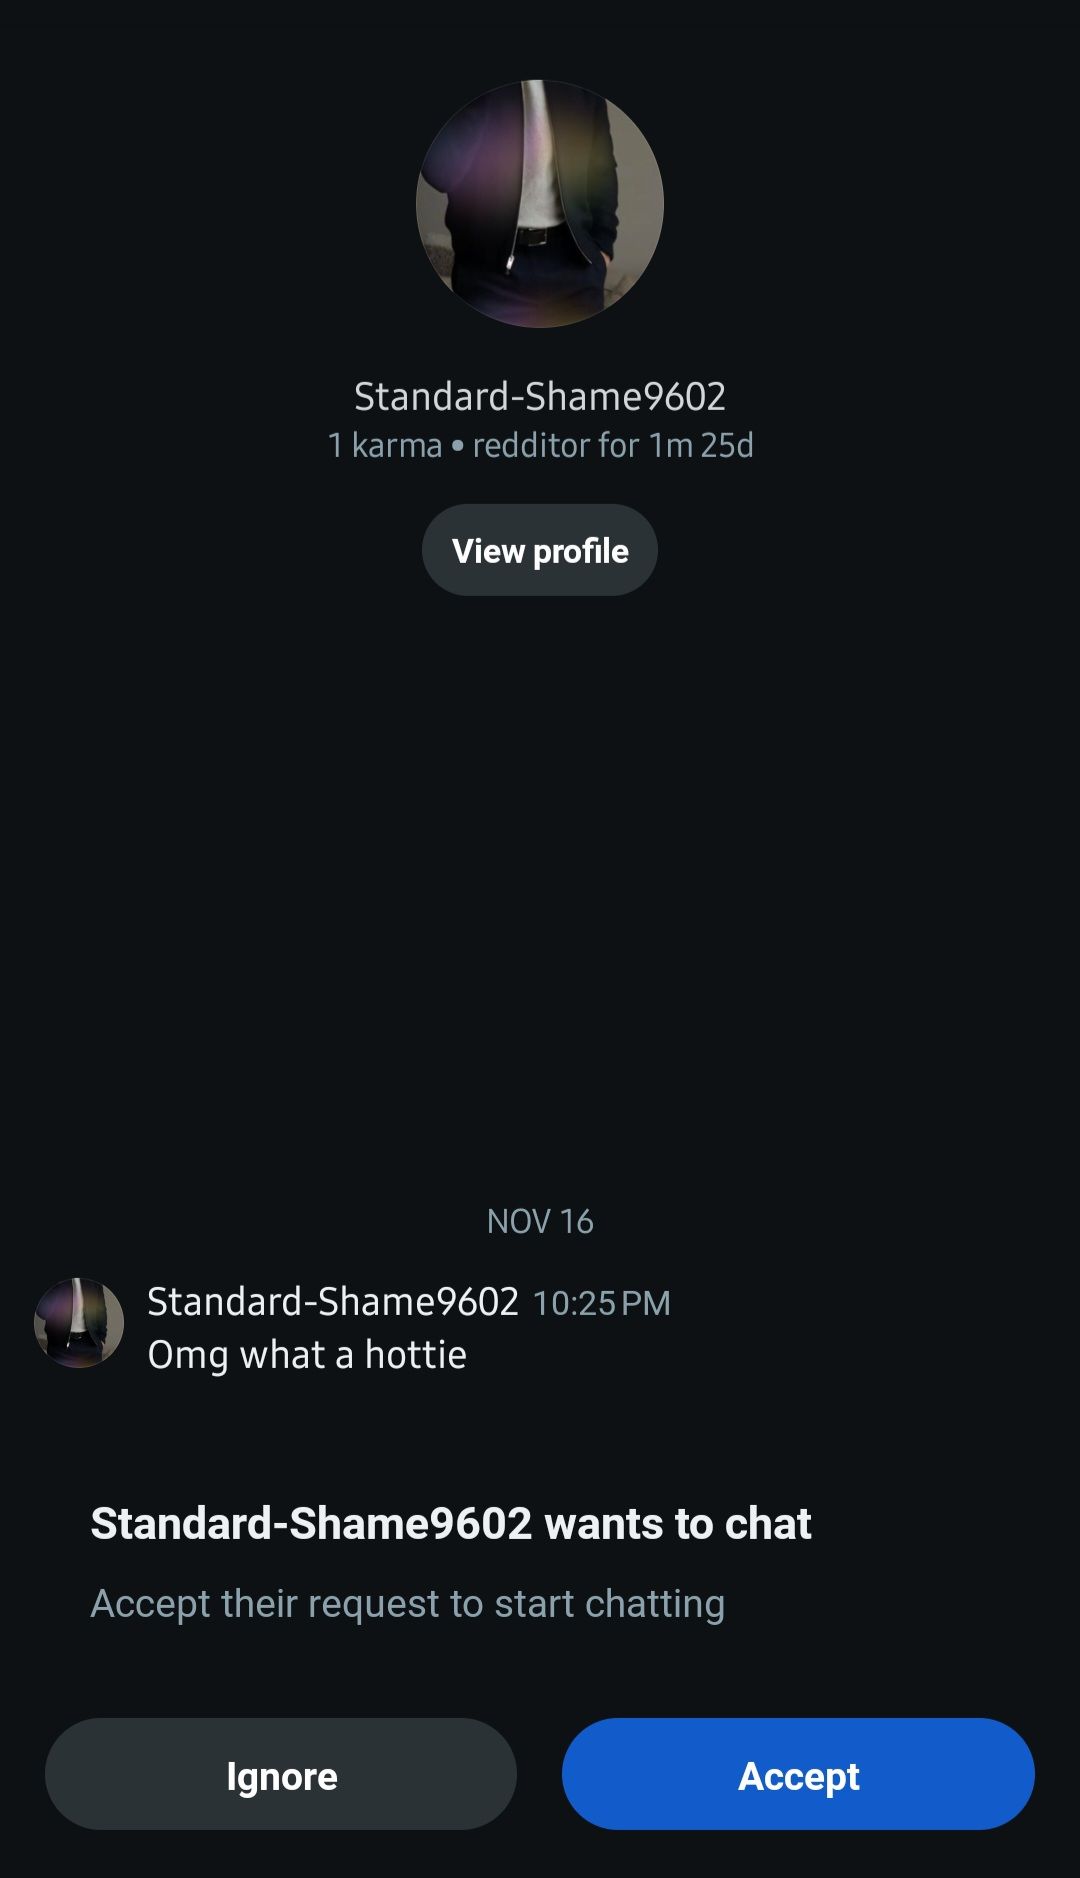Click the dot separator after karma
The width and height of the screenshot is (1080, 1878).
458,445
